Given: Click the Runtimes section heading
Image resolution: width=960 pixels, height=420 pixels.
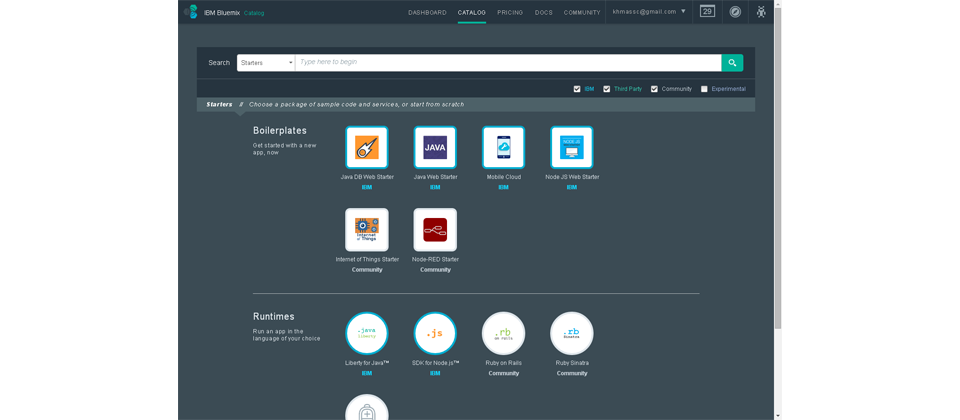Looking at the screenshot, I should (x=274, y=317).
